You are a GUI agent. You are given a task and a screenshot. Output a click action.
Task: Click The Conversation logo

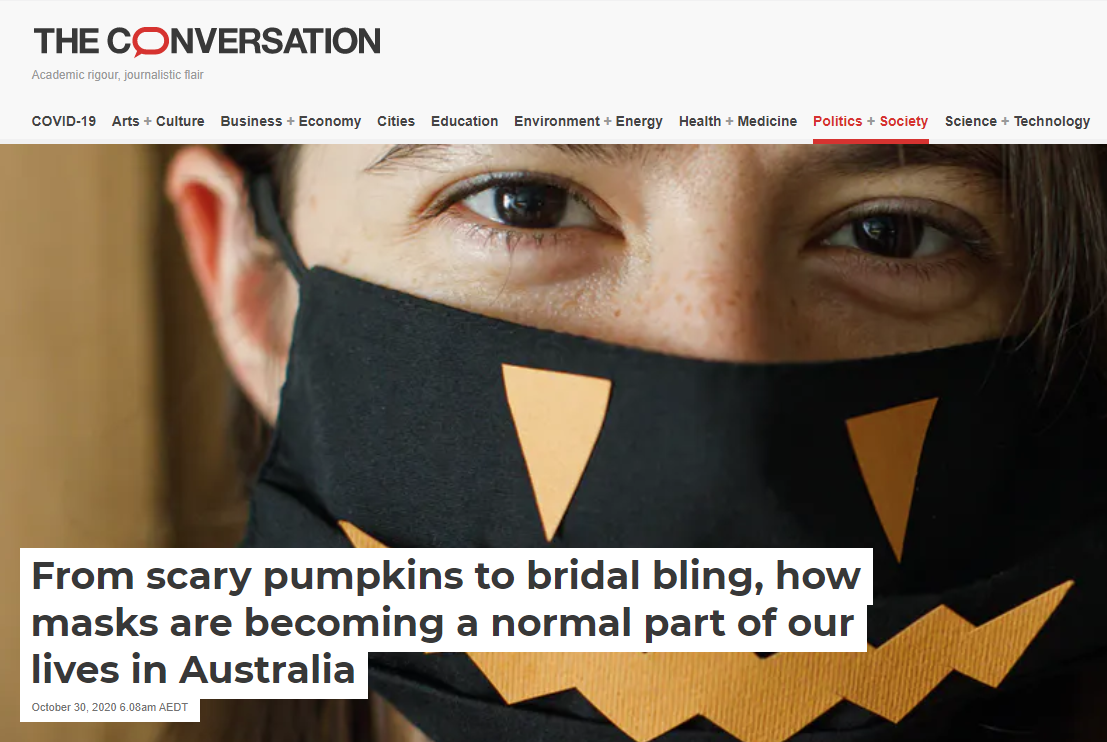(207, 42)
